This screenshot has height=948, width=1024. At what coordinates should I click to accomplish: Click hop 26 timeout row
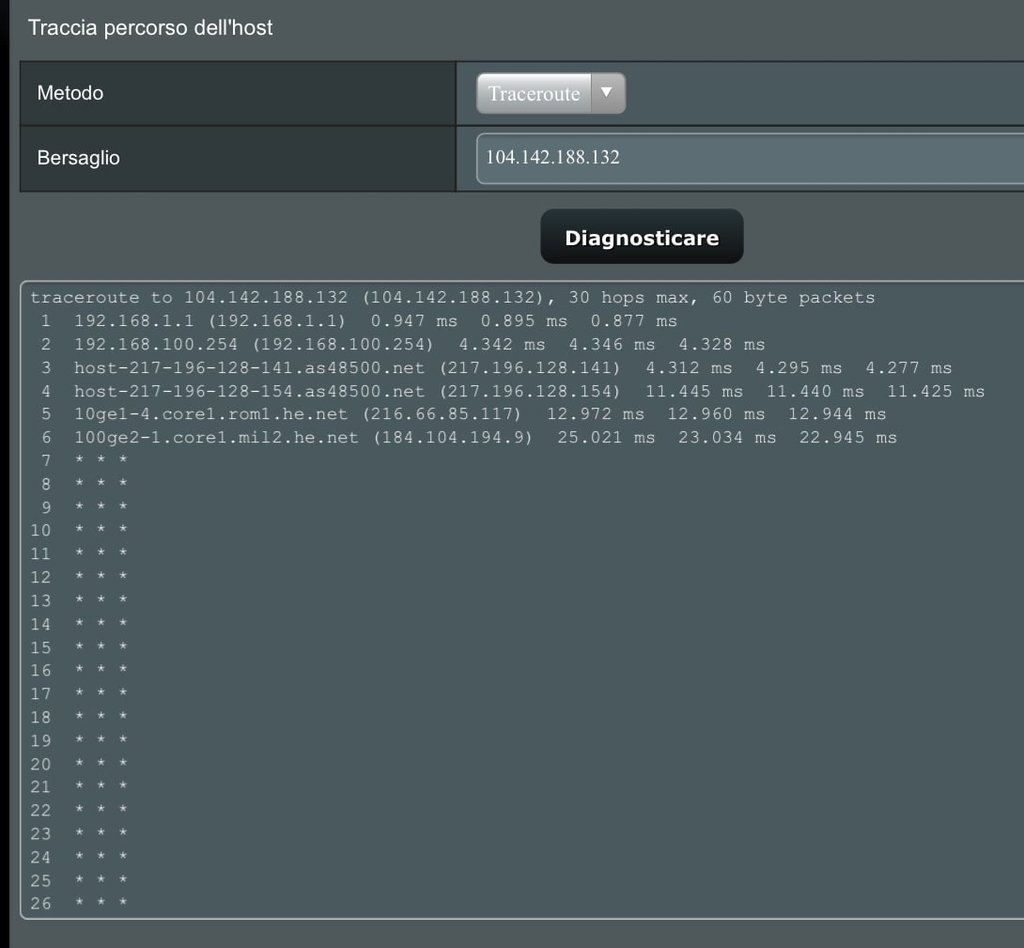point(79,904)
